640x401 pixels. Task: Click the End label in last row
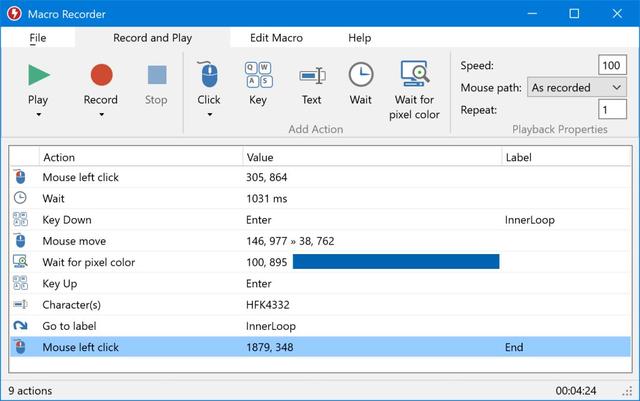click(x=514, y=347)
